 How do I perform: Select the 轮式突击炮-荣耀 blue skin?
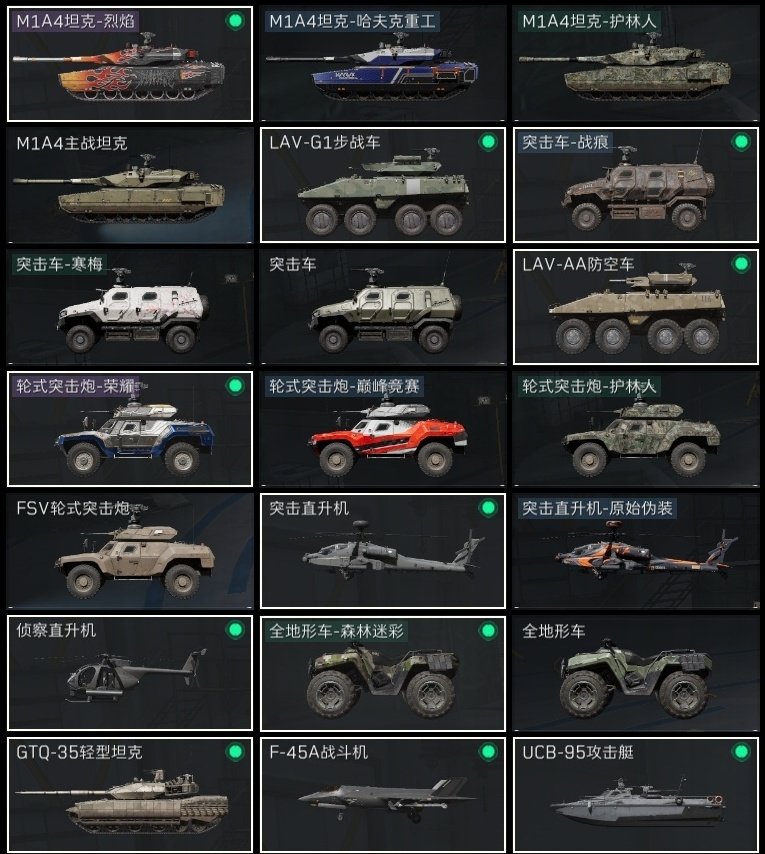(x=130, y=429)
